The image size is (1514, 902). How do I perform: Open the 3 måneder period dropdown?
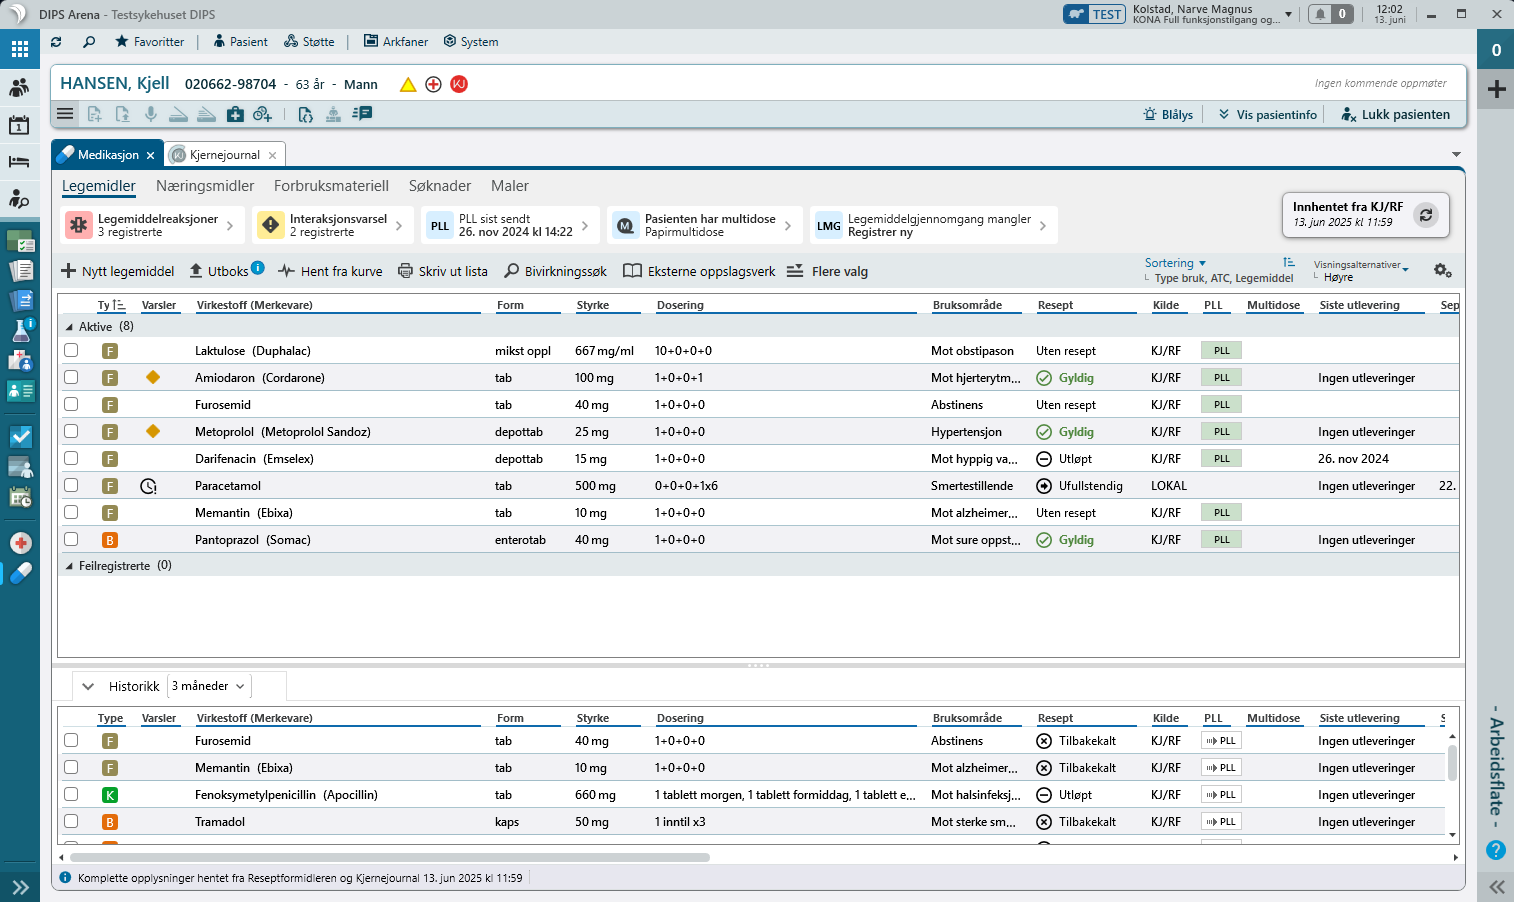(208, 686)
